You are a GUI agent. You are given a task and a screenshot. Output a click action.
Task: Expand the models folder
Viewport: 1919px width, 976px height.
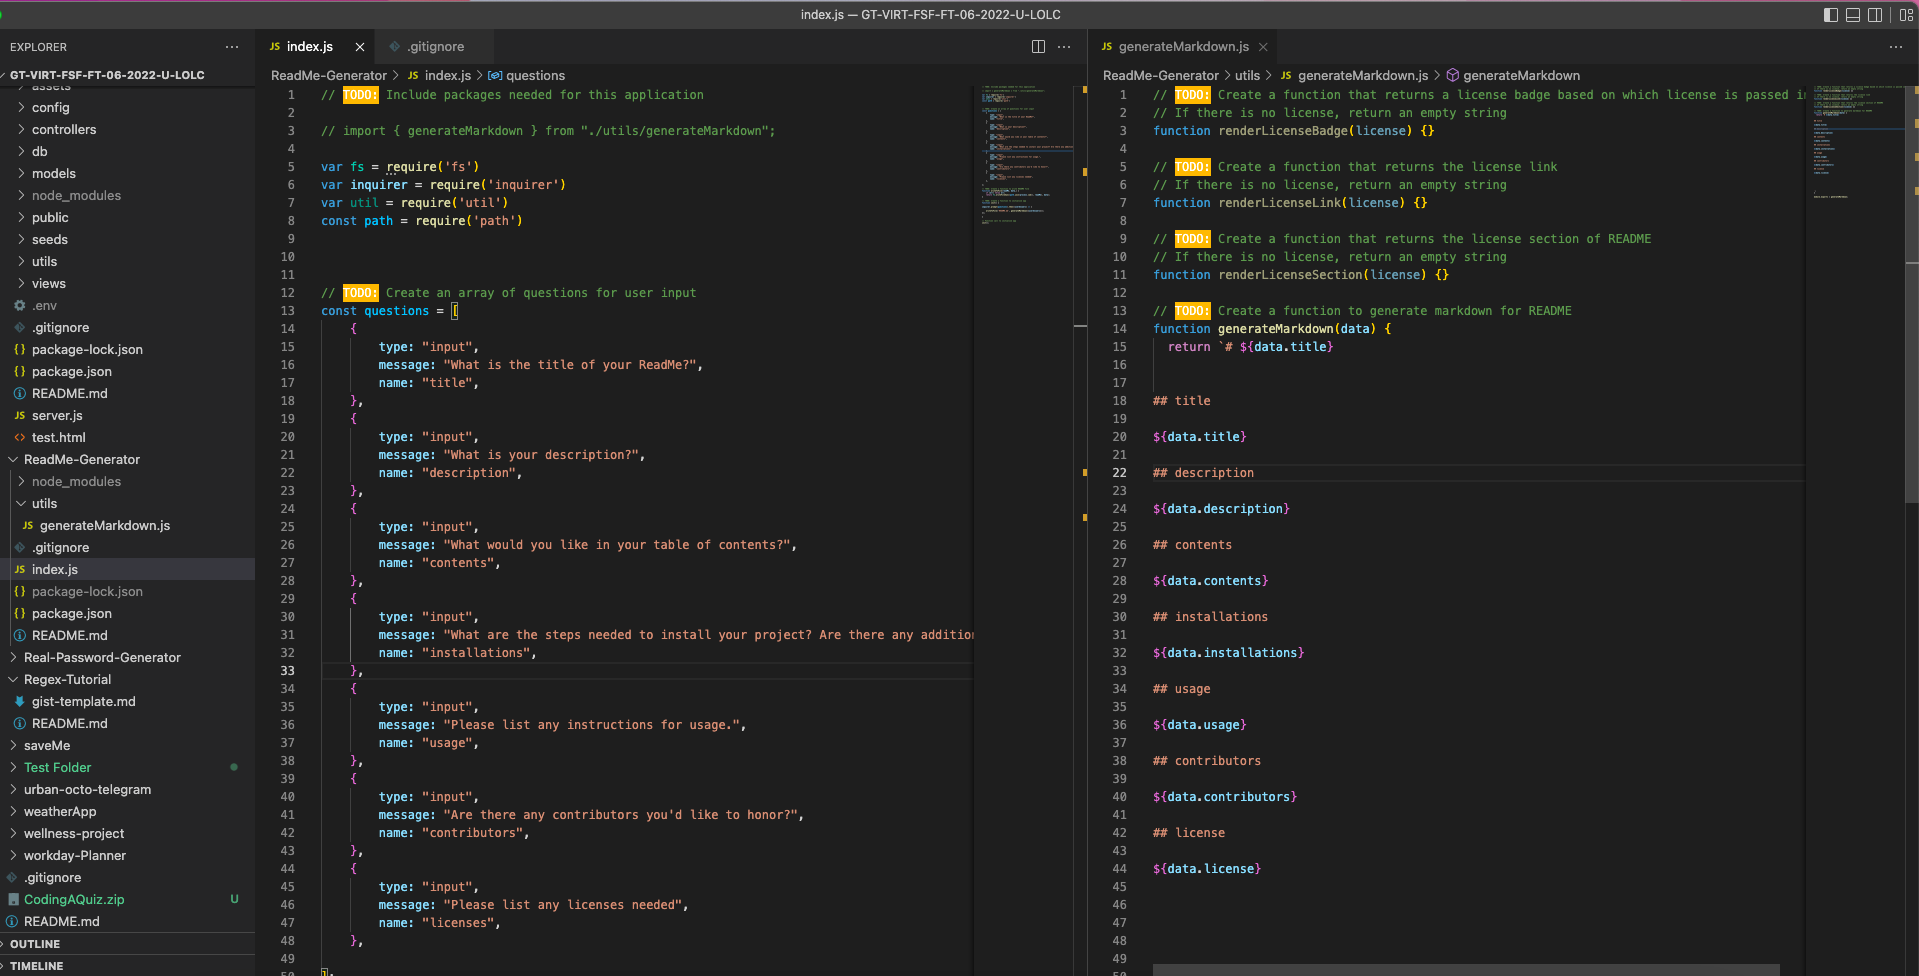[x=52, y=173]
